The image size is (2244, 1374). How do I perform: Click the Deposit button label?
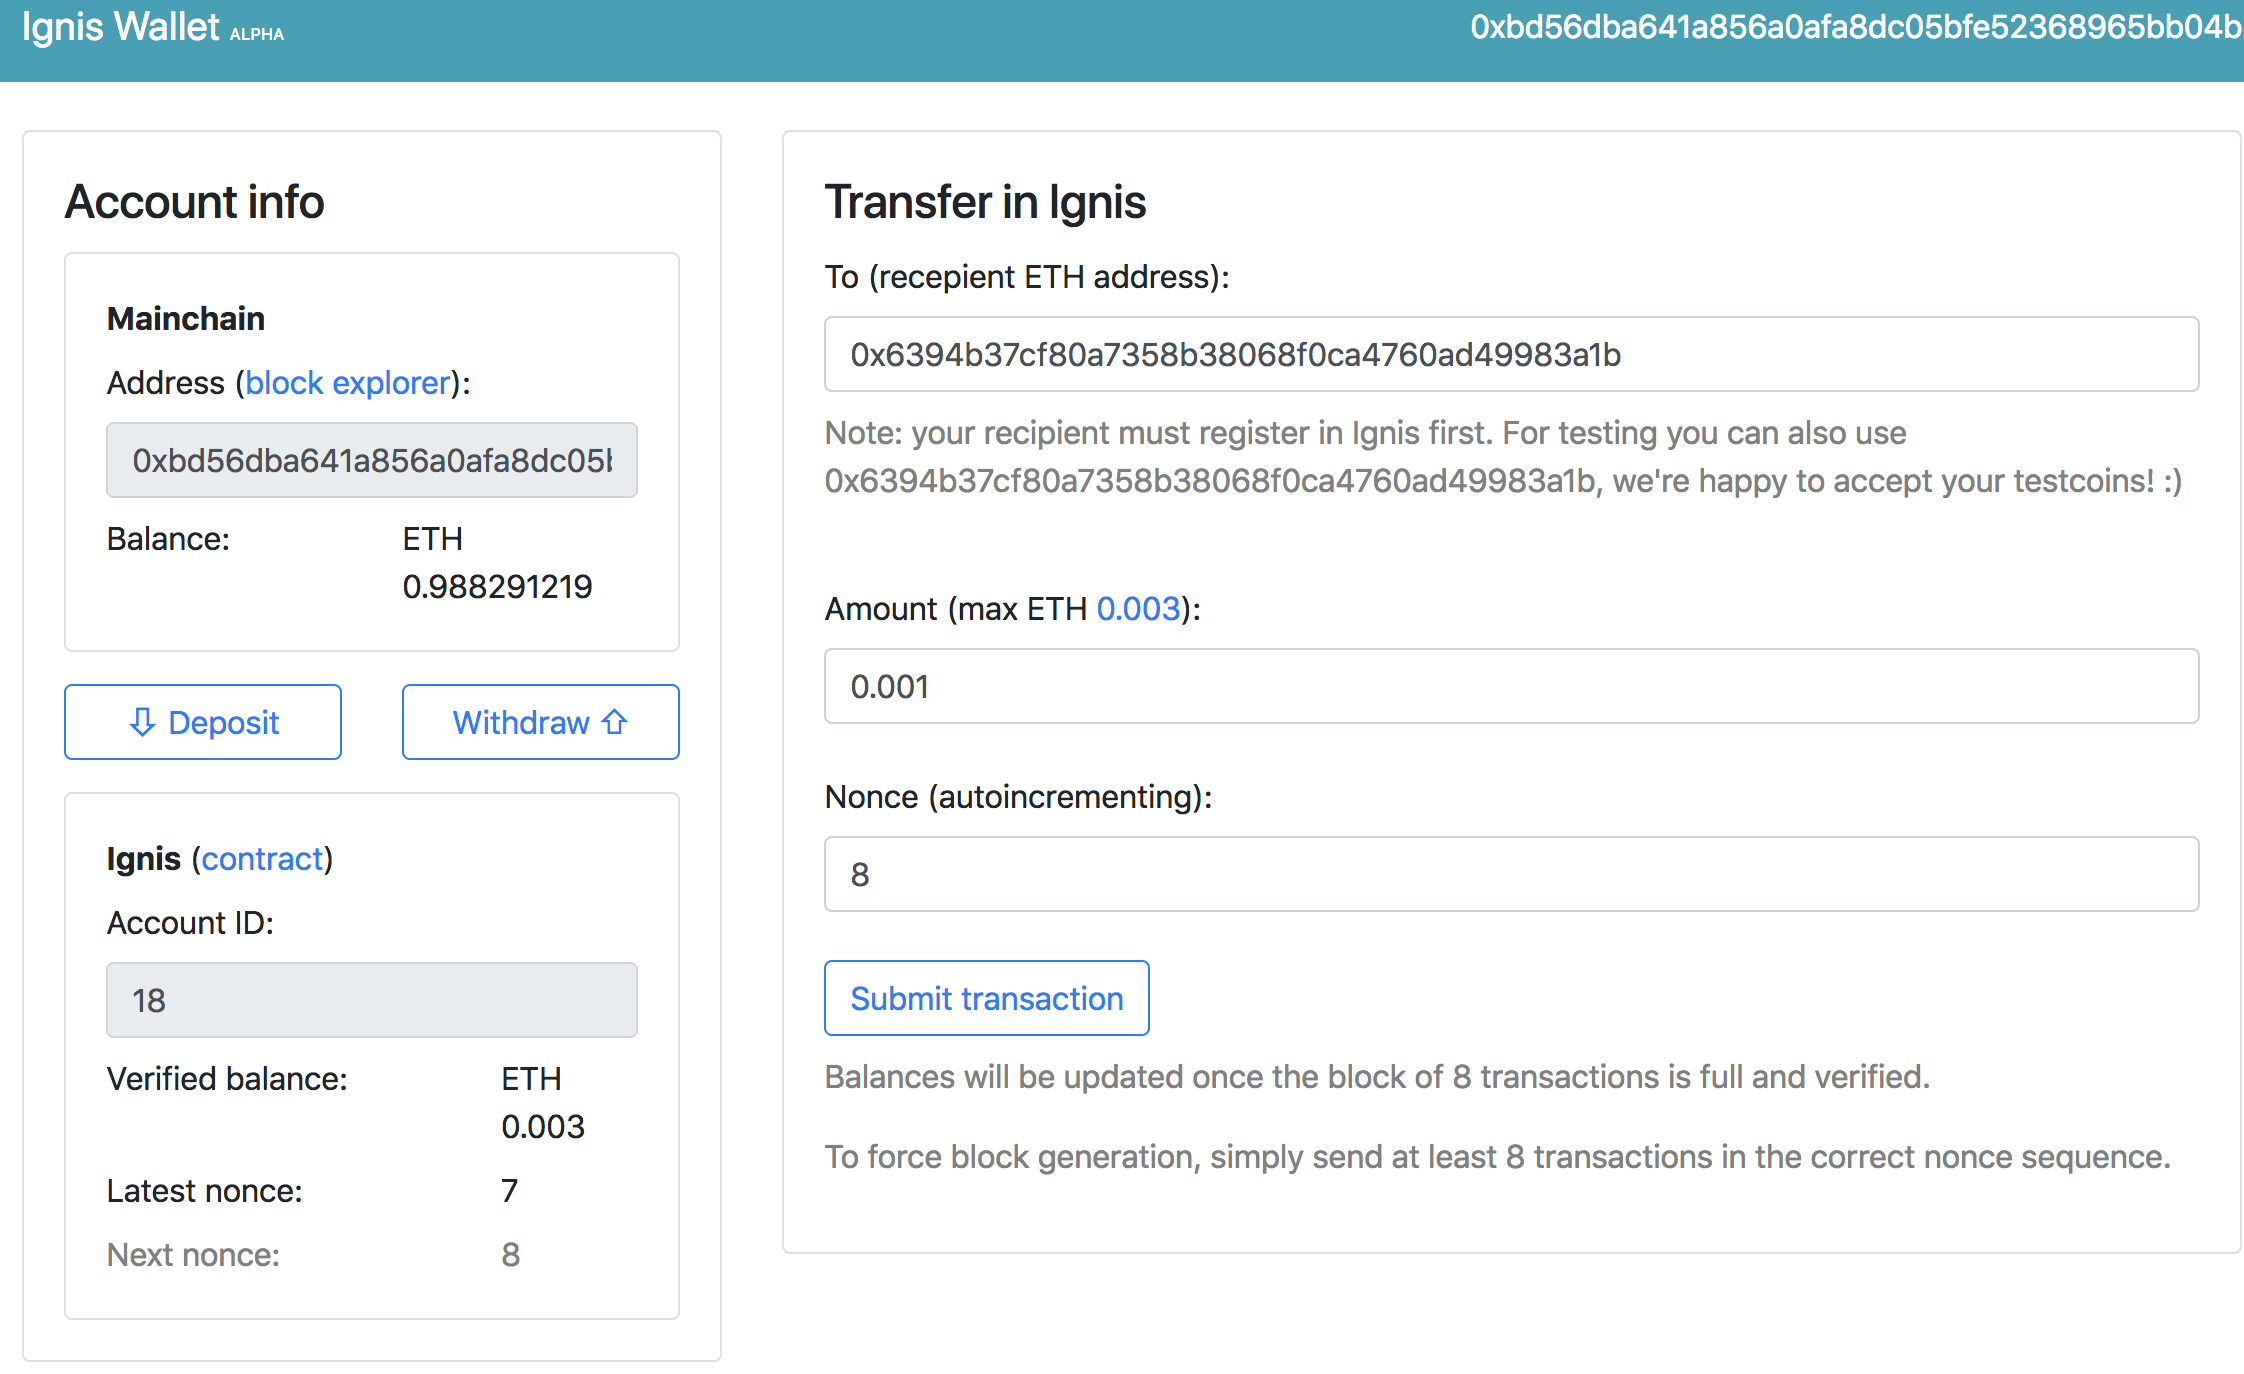coord(223,722)
